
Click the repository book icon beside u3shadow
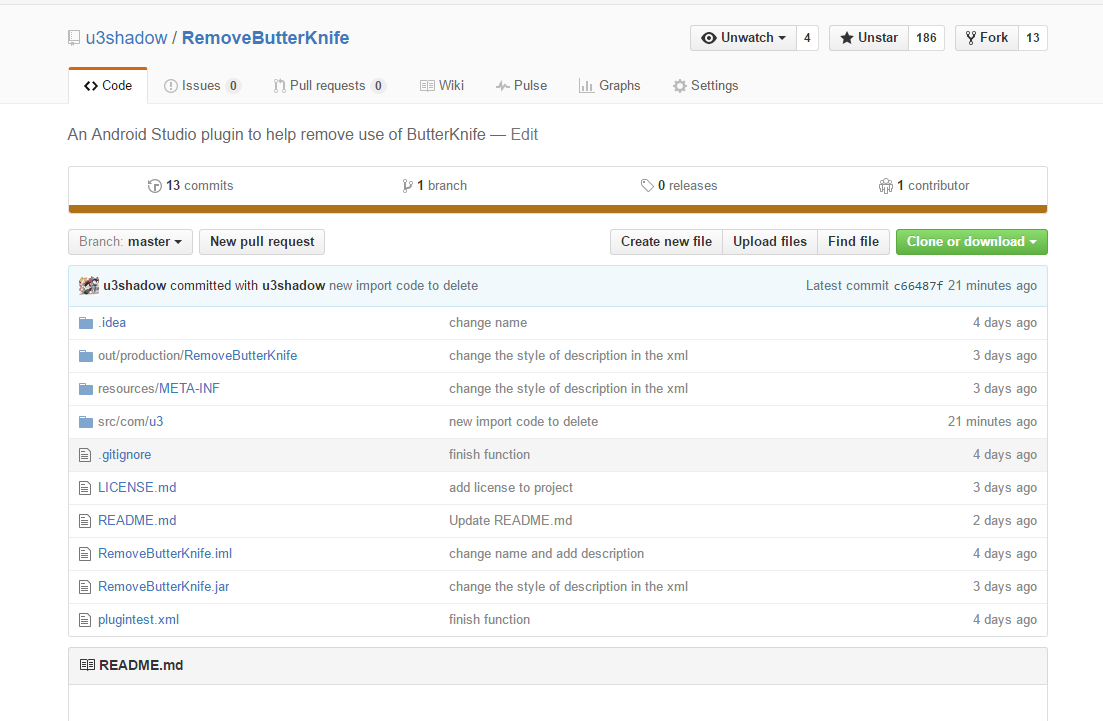point(74,37)
